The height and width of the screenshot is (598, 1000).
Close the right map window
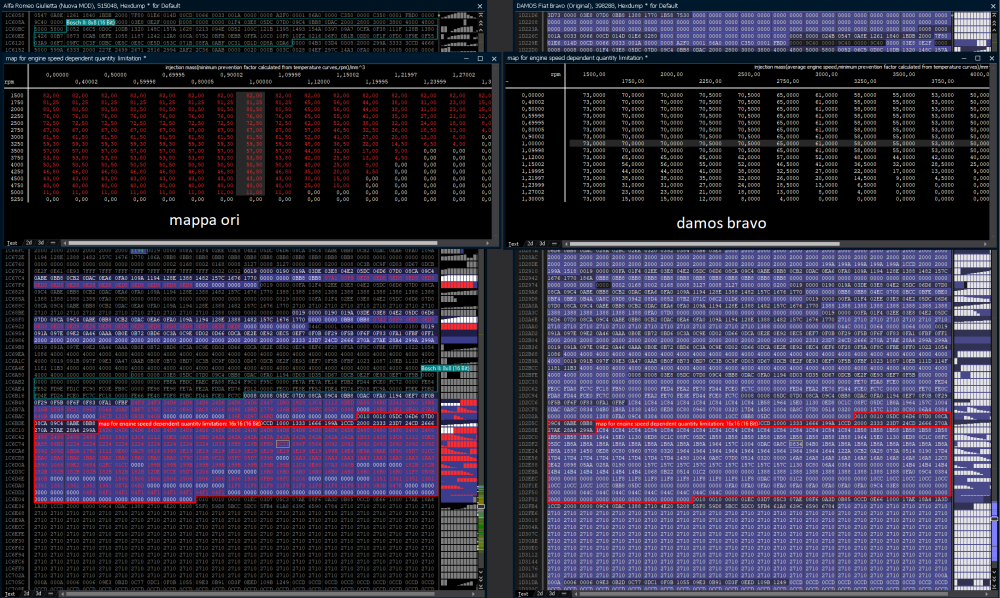click(991, 58)
